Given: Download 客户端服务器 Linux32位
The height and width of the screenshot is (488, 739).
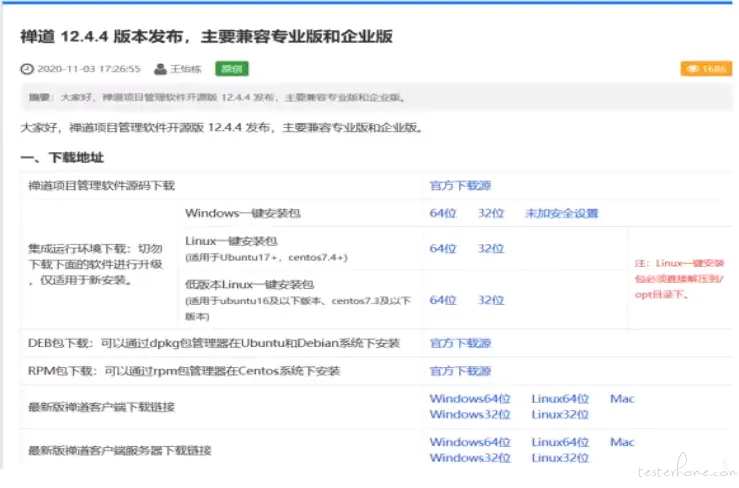Looking at the screenshot, I should 560,458.
